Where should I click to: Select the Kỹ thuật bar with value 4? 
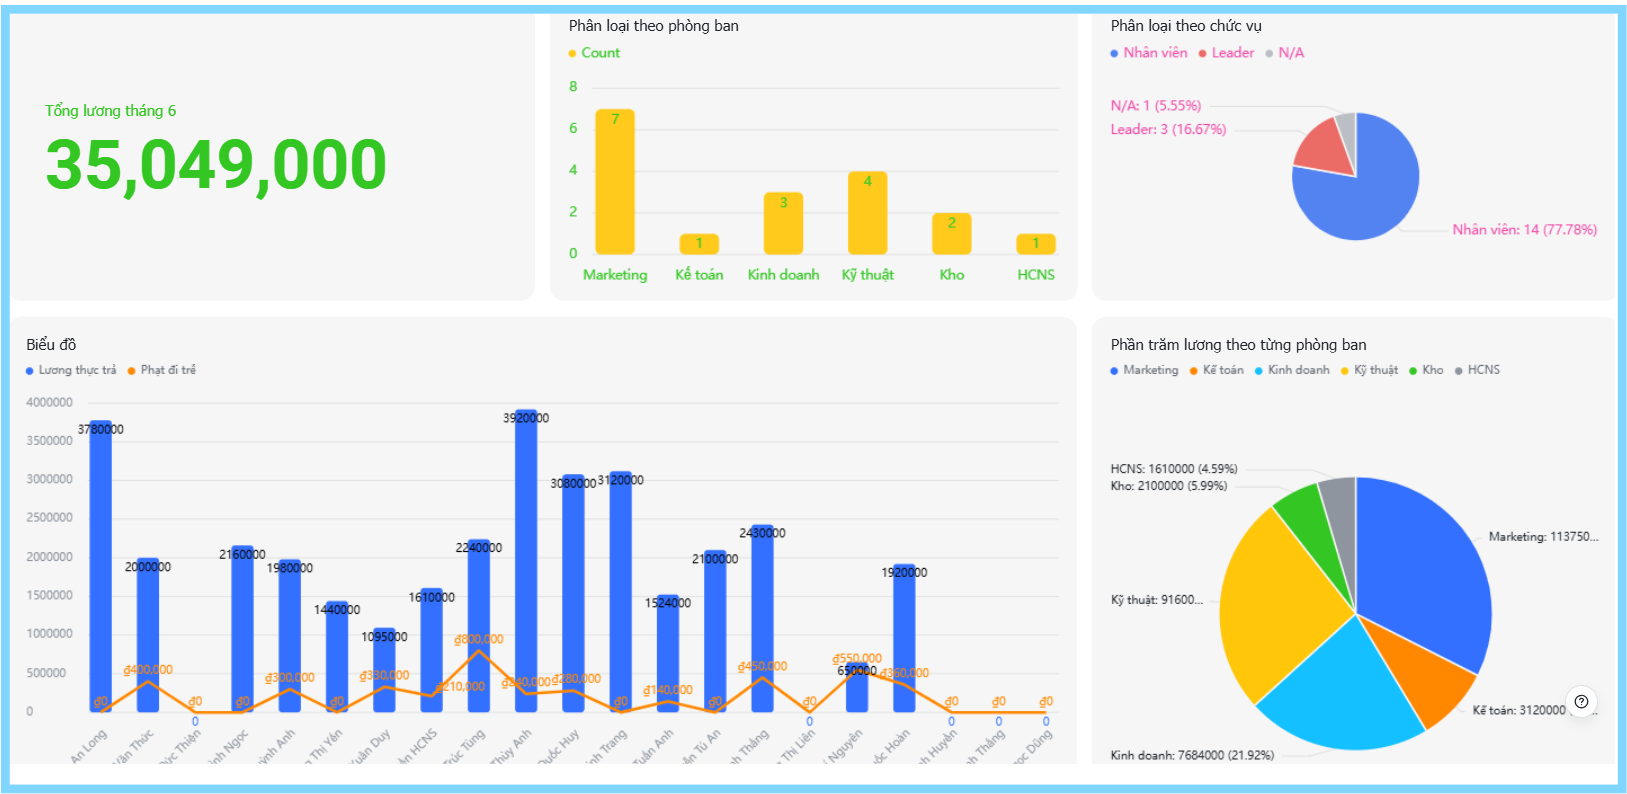coord(867,213)
